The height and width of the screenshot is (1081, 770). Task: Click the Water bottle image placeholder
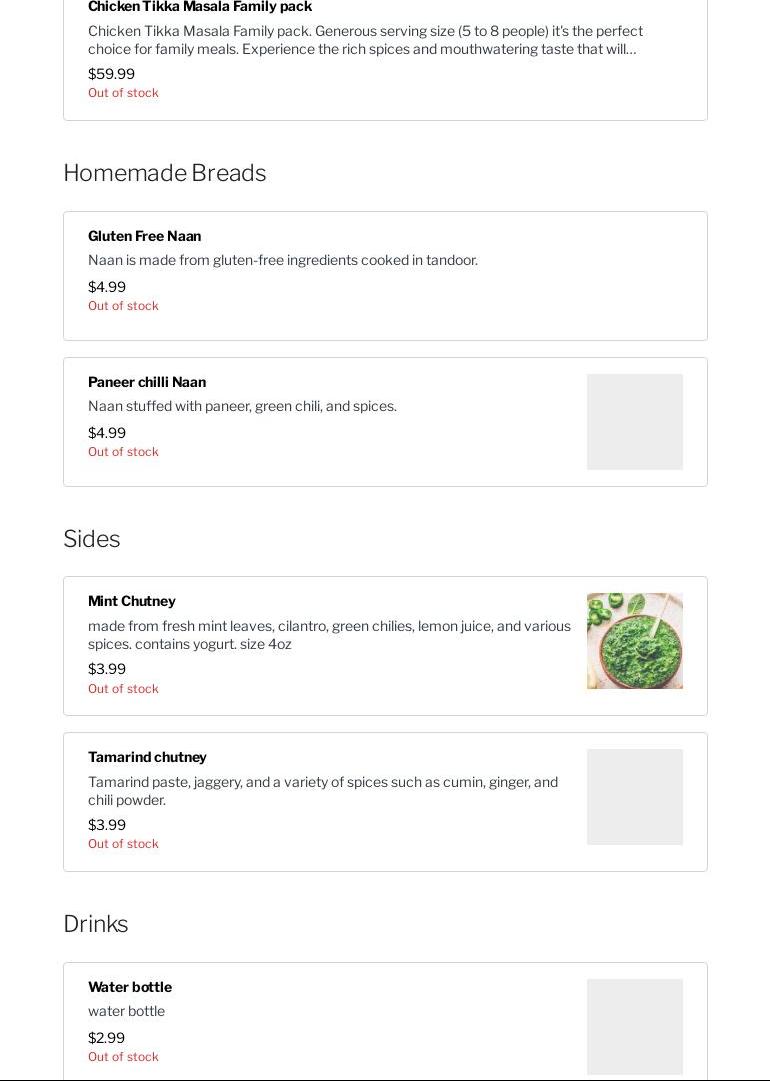point(634,1027)
